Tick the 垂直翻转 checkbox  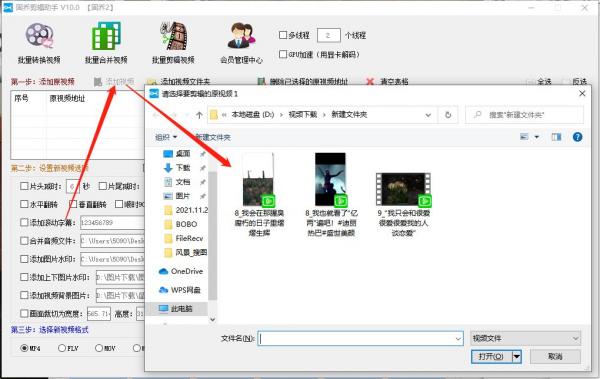[73, 204]
